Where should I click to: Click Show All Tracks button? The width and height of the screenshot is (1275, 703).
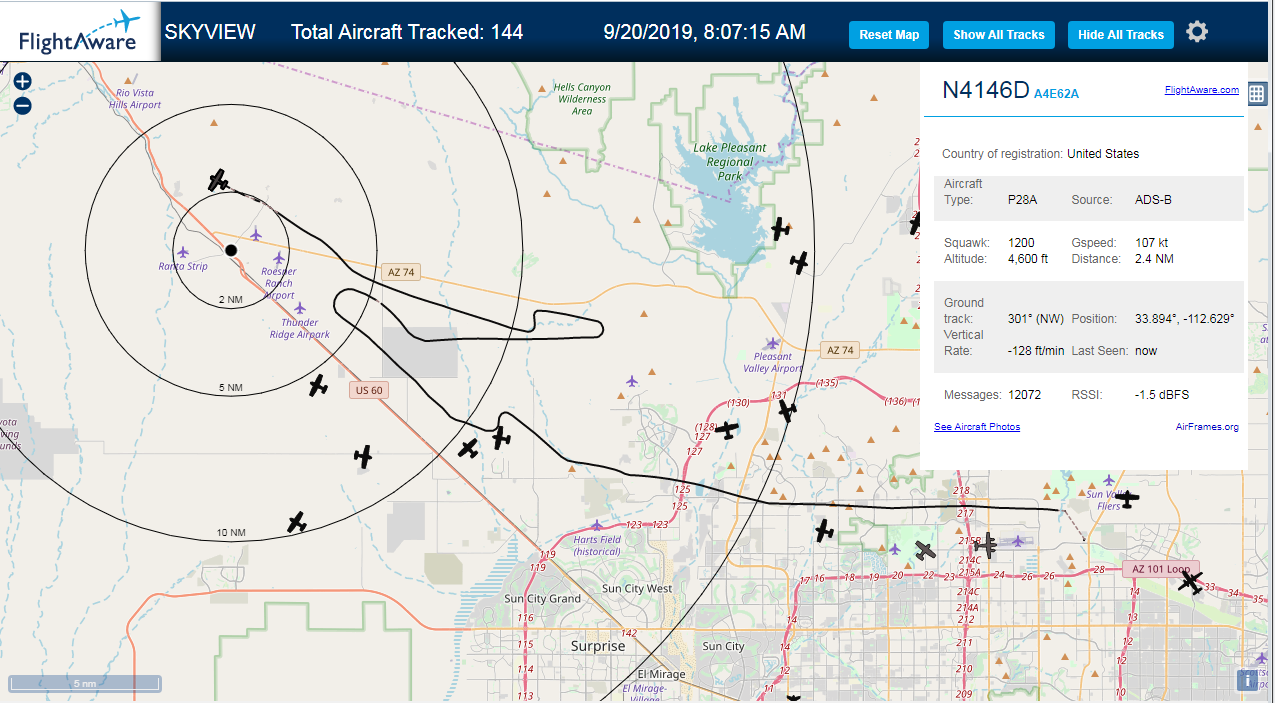(998, 34)
